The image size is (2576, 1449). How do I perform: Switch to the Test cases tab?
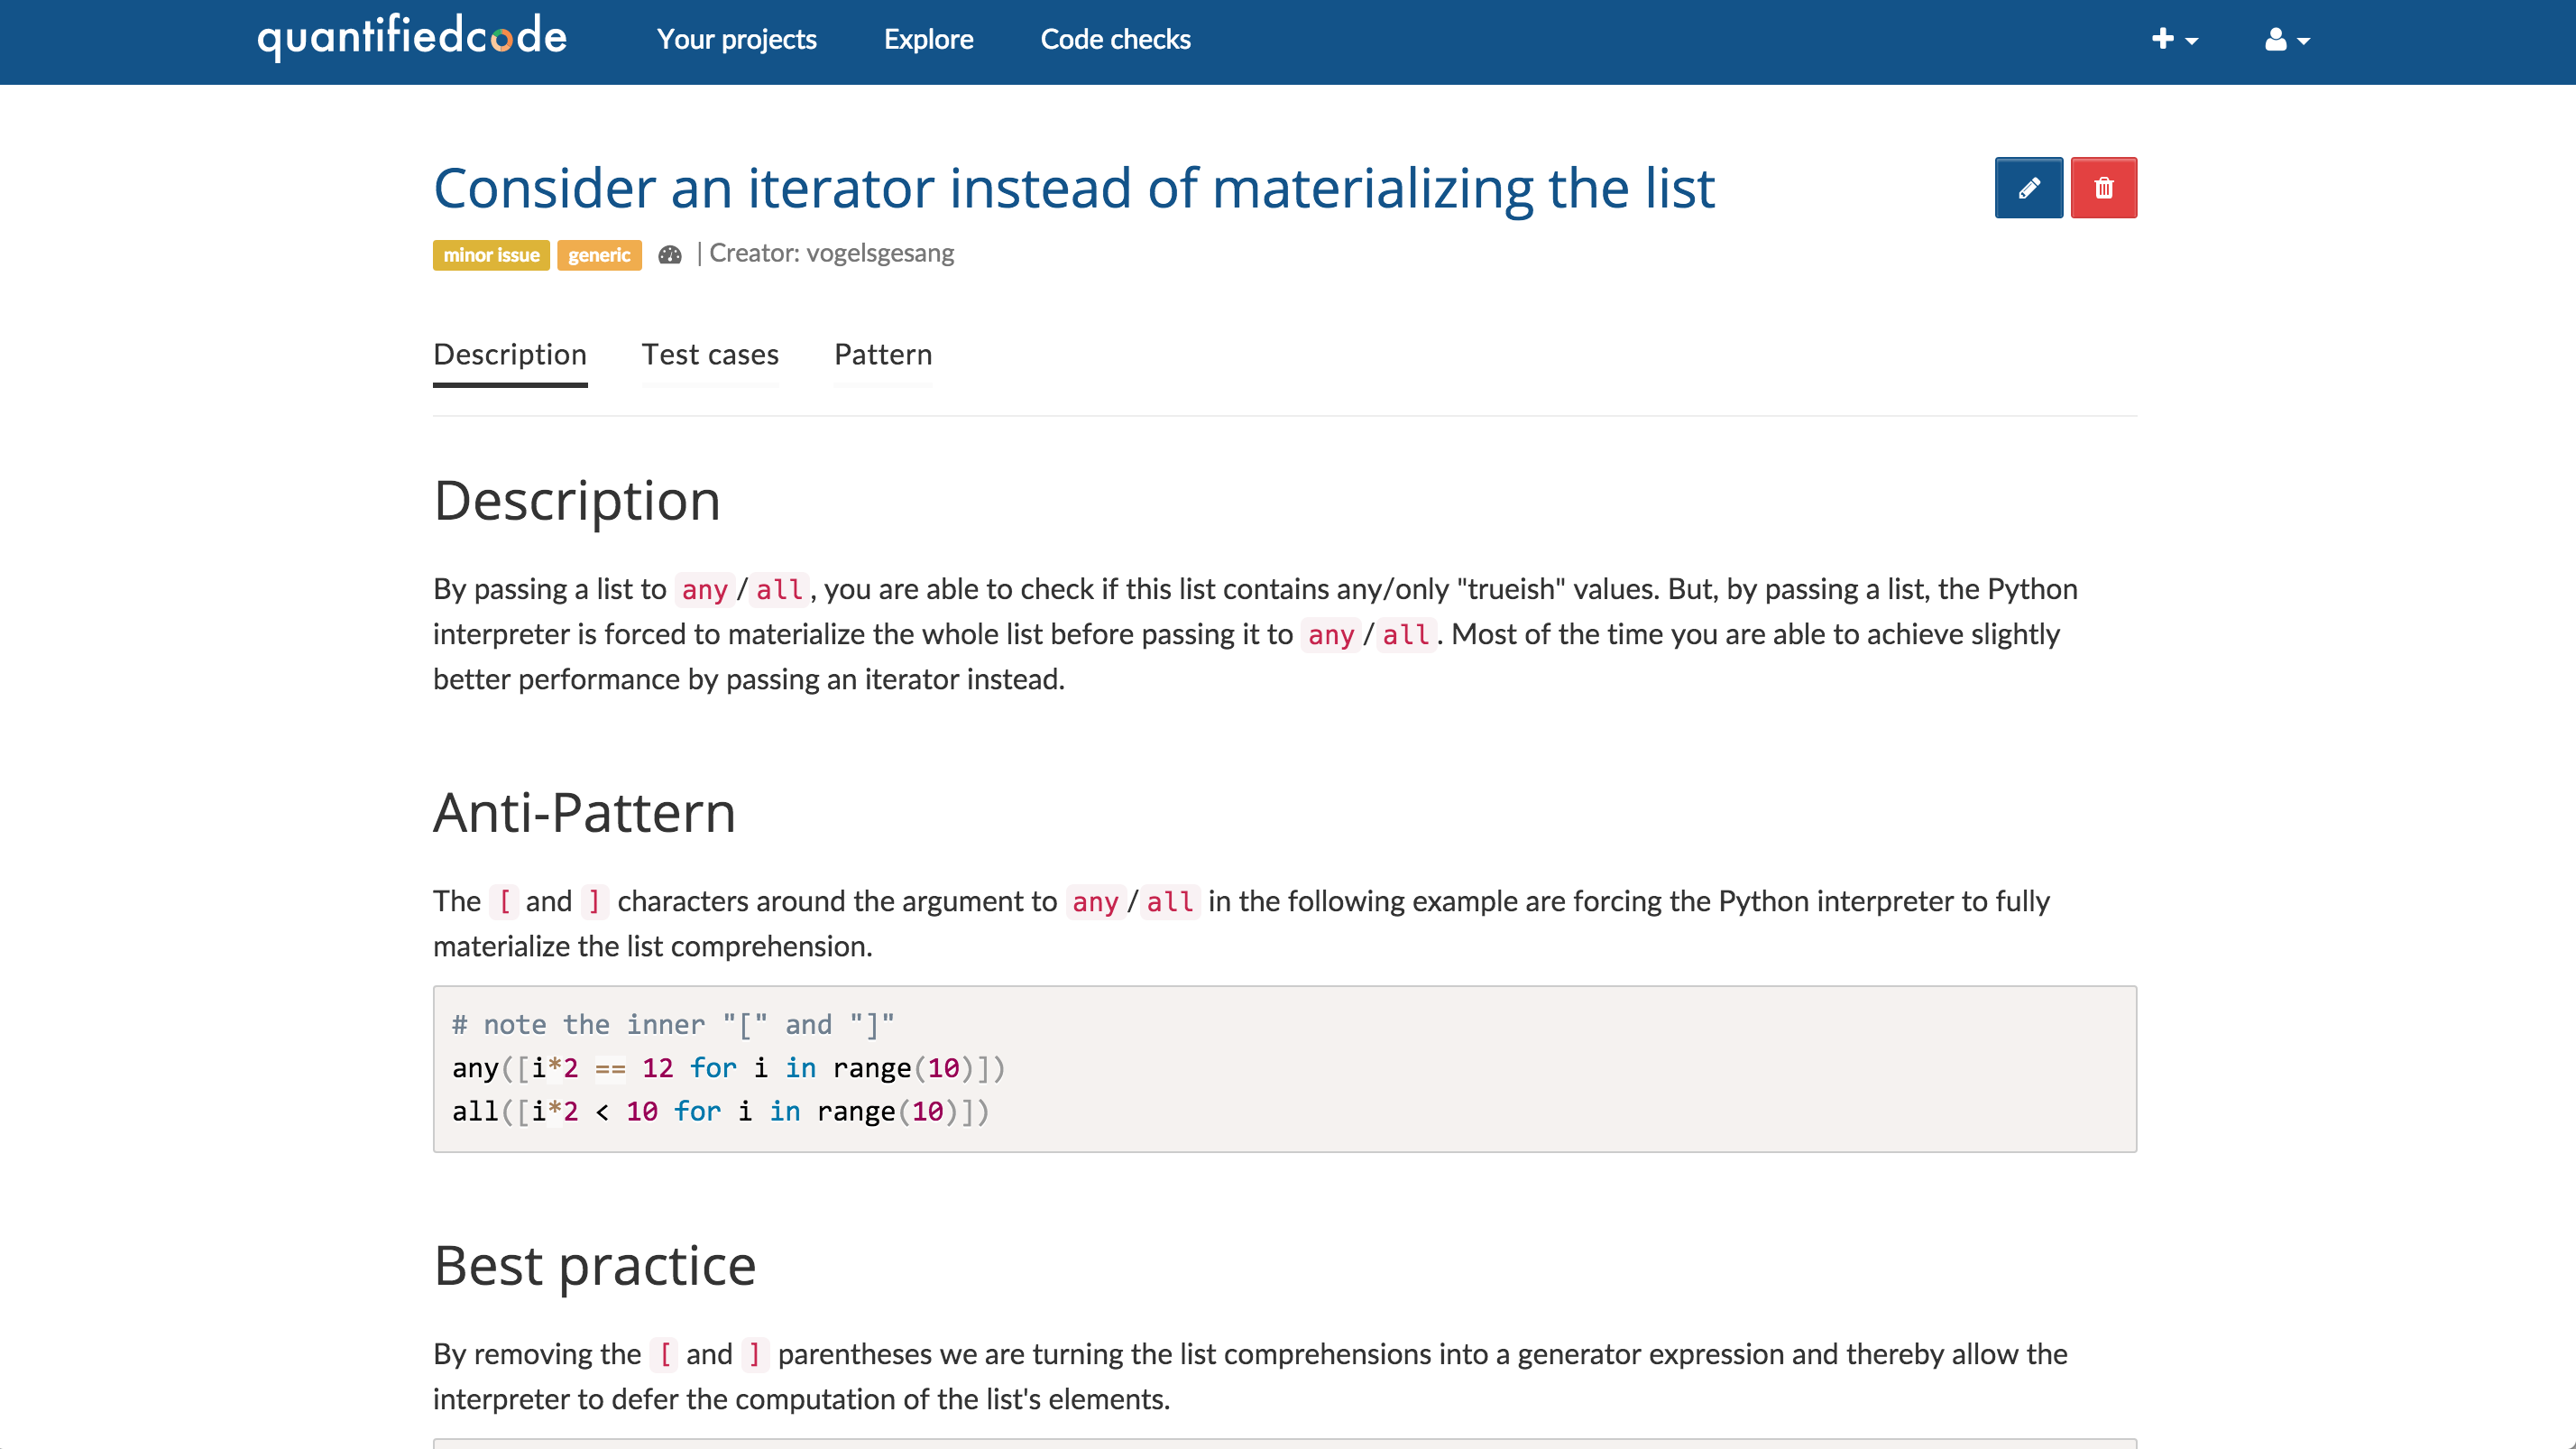tap(710, 355)
